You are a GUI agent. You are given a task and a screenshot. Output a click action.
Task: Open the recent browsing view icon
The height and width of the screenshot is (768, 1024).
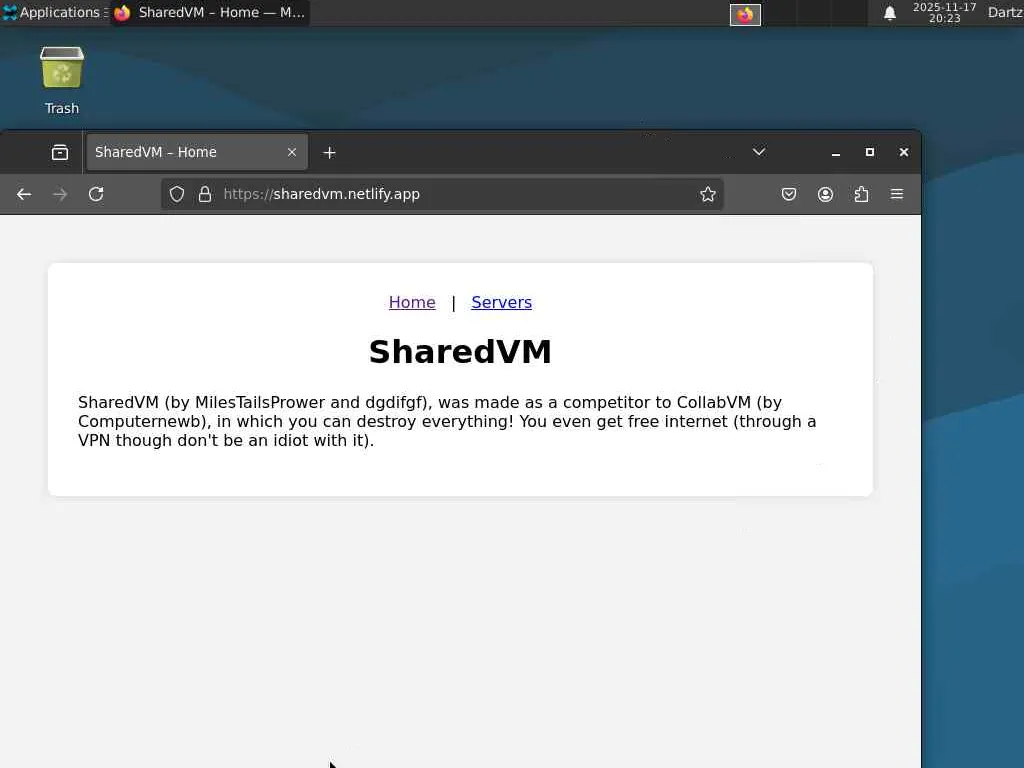tap(60, 152)
